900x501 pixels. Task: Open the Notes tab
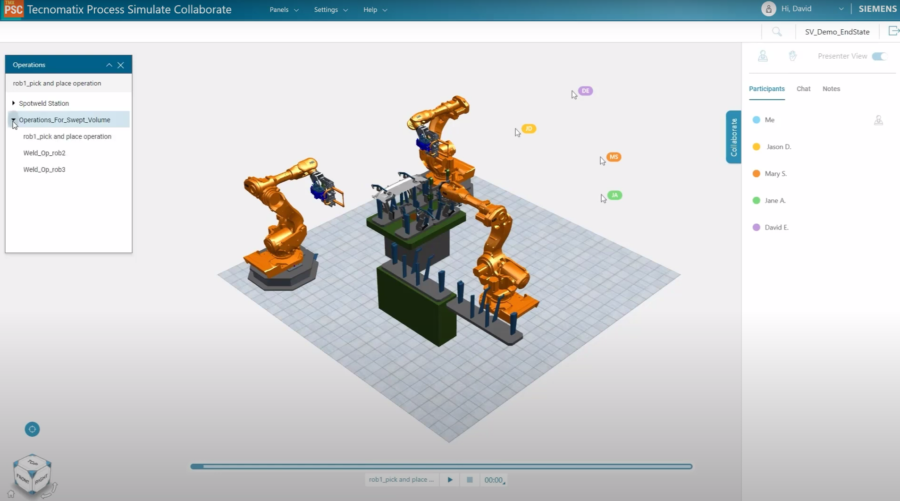pyautogui.click(x=831, y=89)
